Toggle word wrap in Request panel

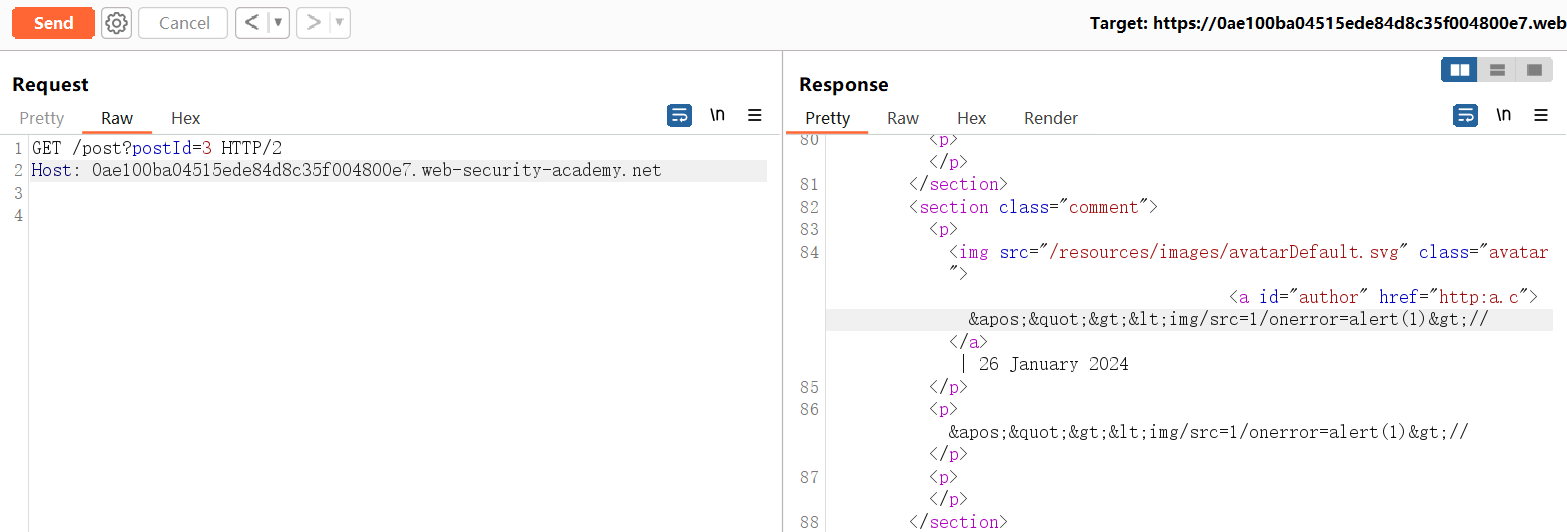pos(679,116)
